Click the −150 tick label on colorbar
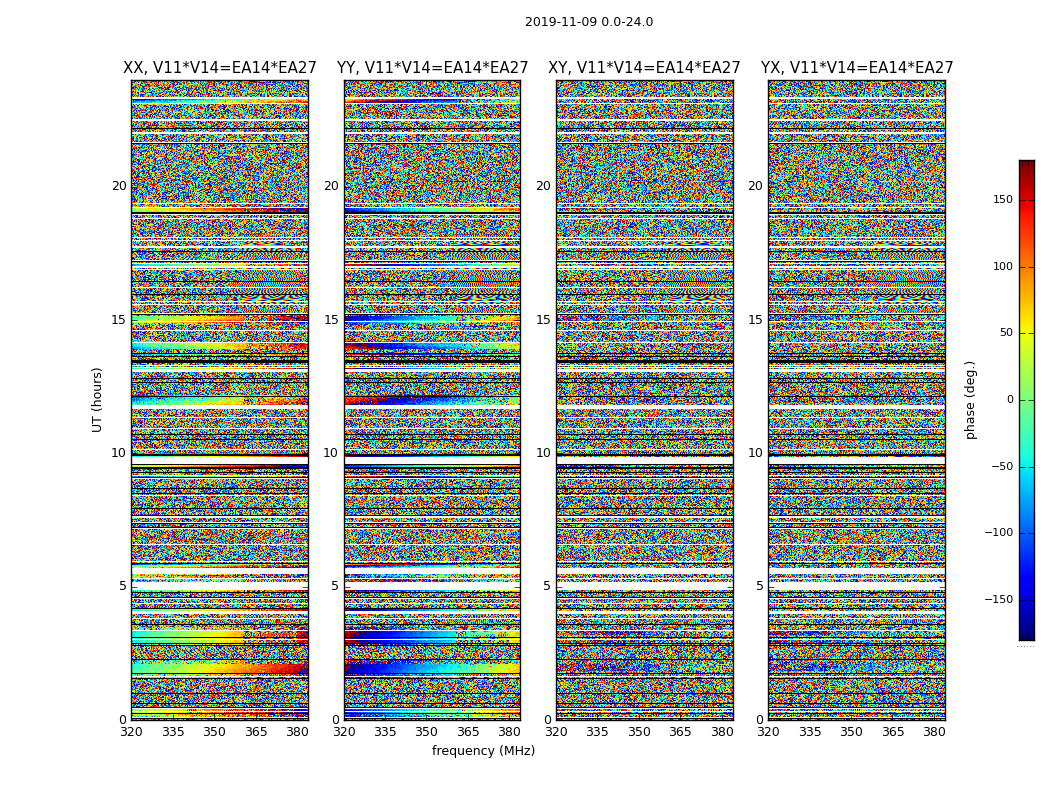The image size is (1050, 800). pos(998,599)
